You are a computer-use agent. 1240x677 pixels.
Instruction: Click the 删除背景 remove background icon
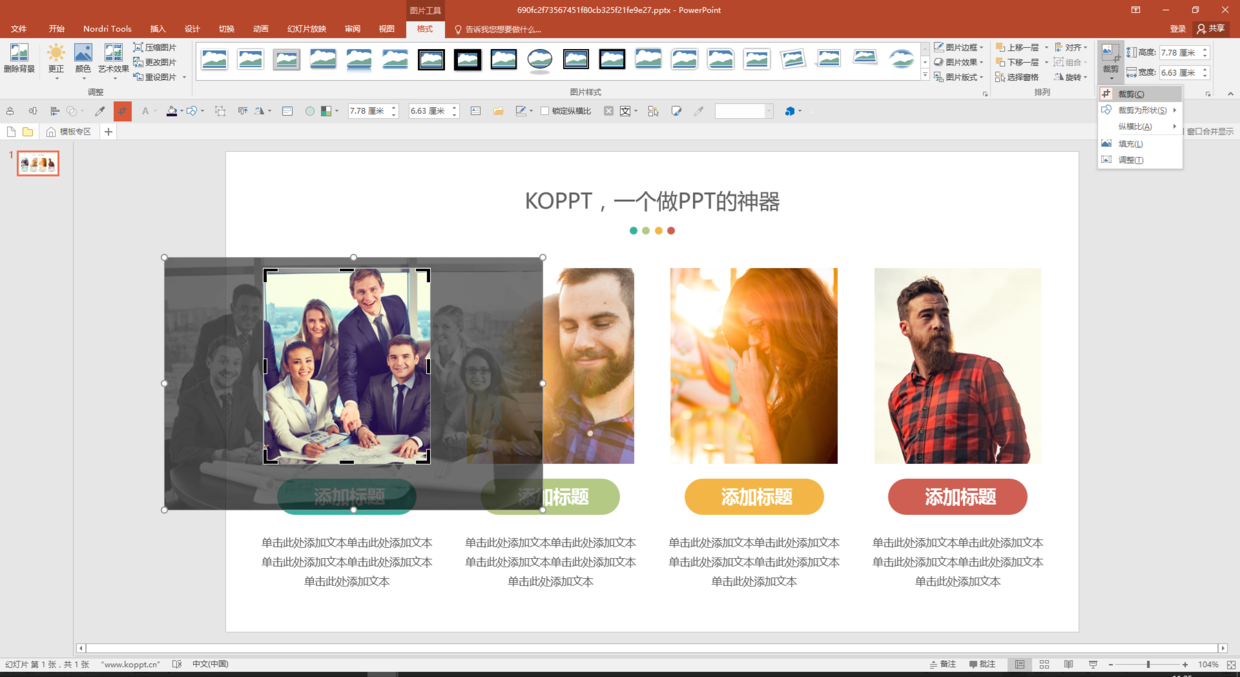pyautogui.click(x=19, y=59)
